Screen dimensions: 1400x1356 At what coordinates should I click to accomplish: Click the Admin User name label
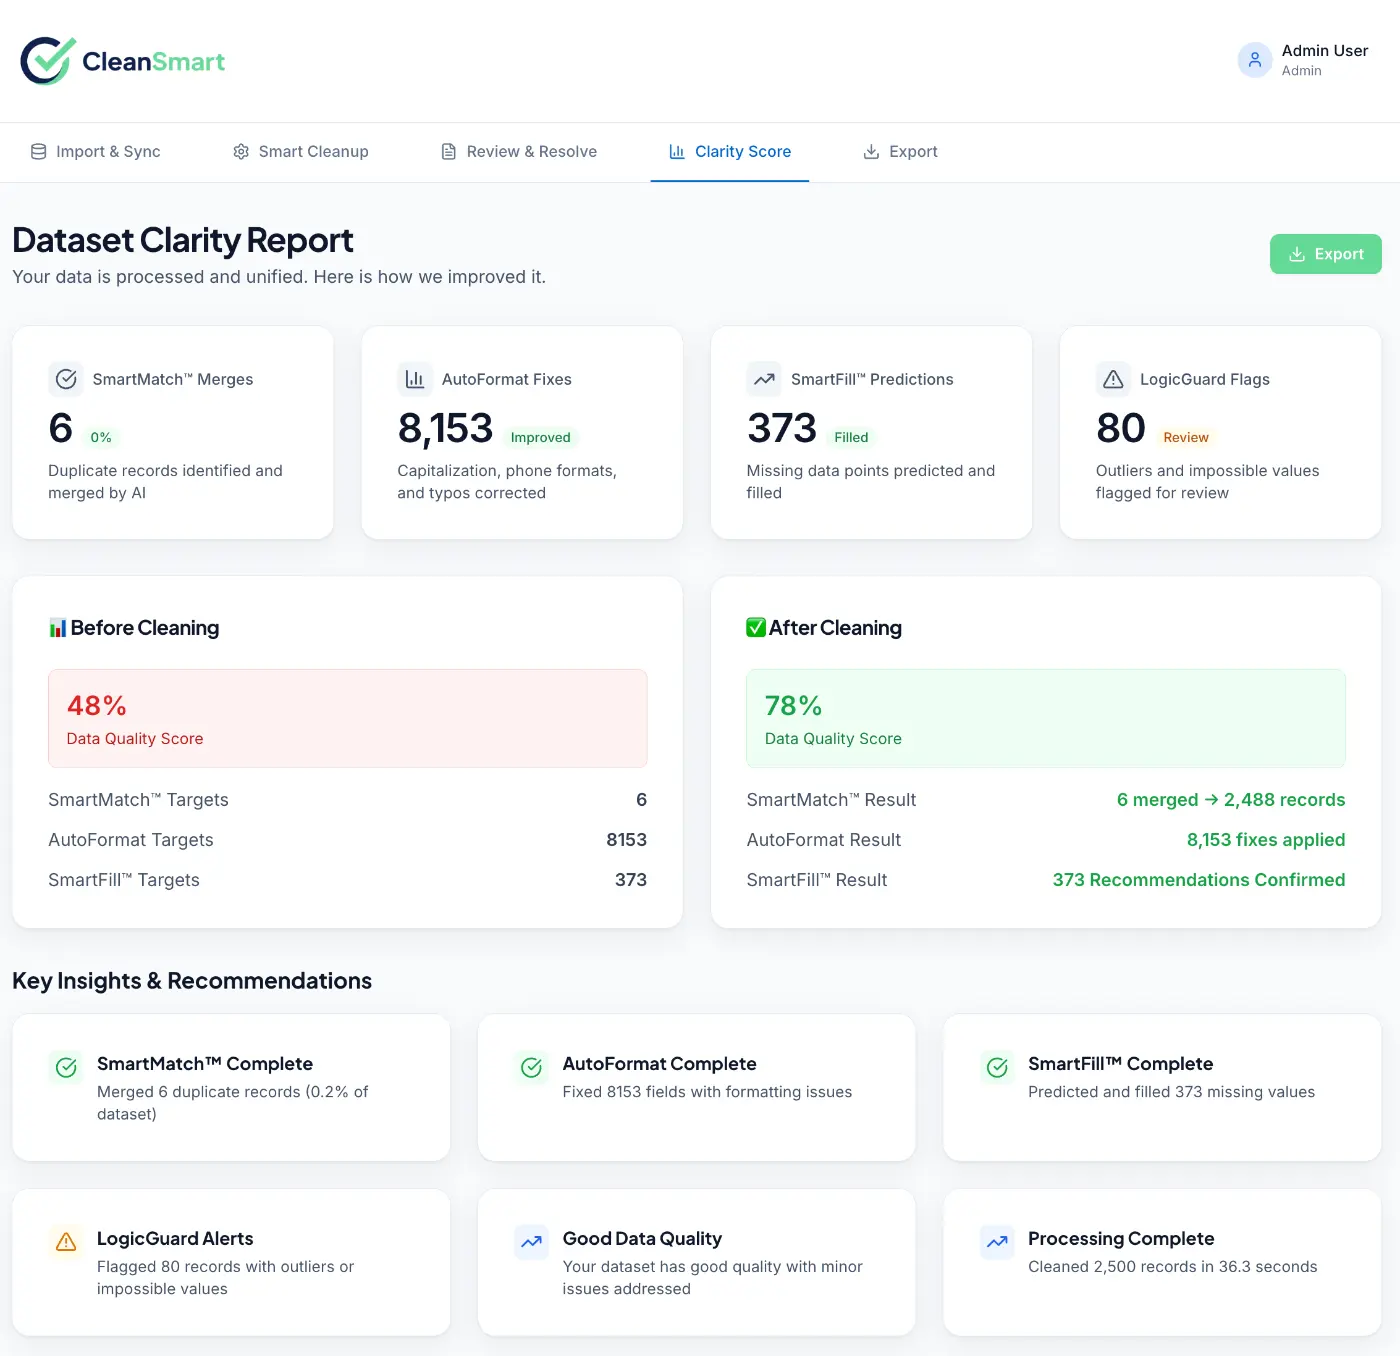point(1325,50)
